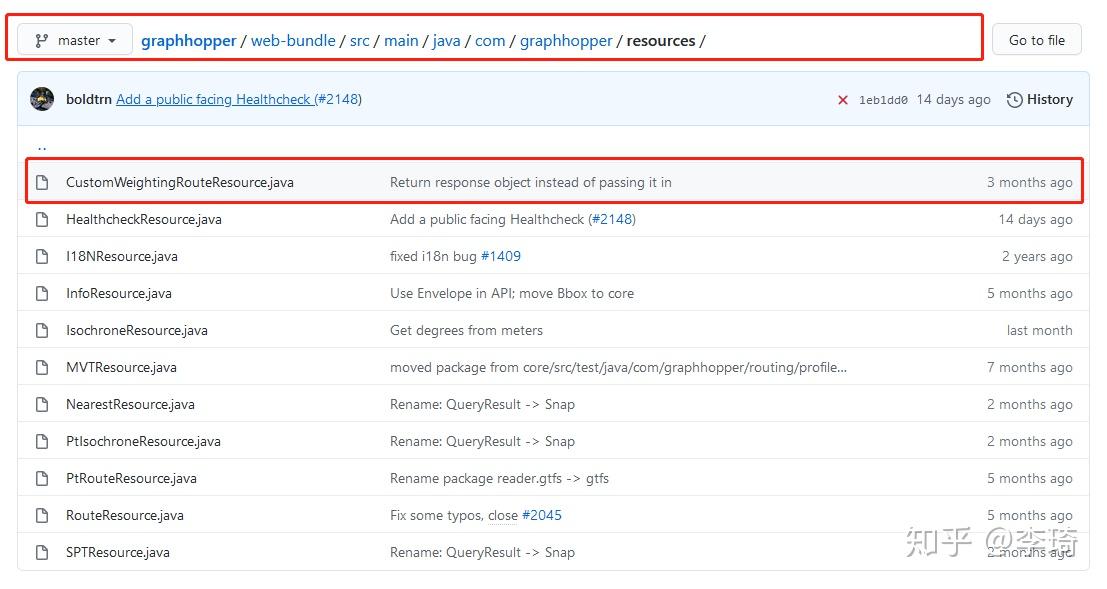The height and width of the screenshot is (589, 1107).
Task: Open commit hash 1eb1dd0
Action: point(883,100)
